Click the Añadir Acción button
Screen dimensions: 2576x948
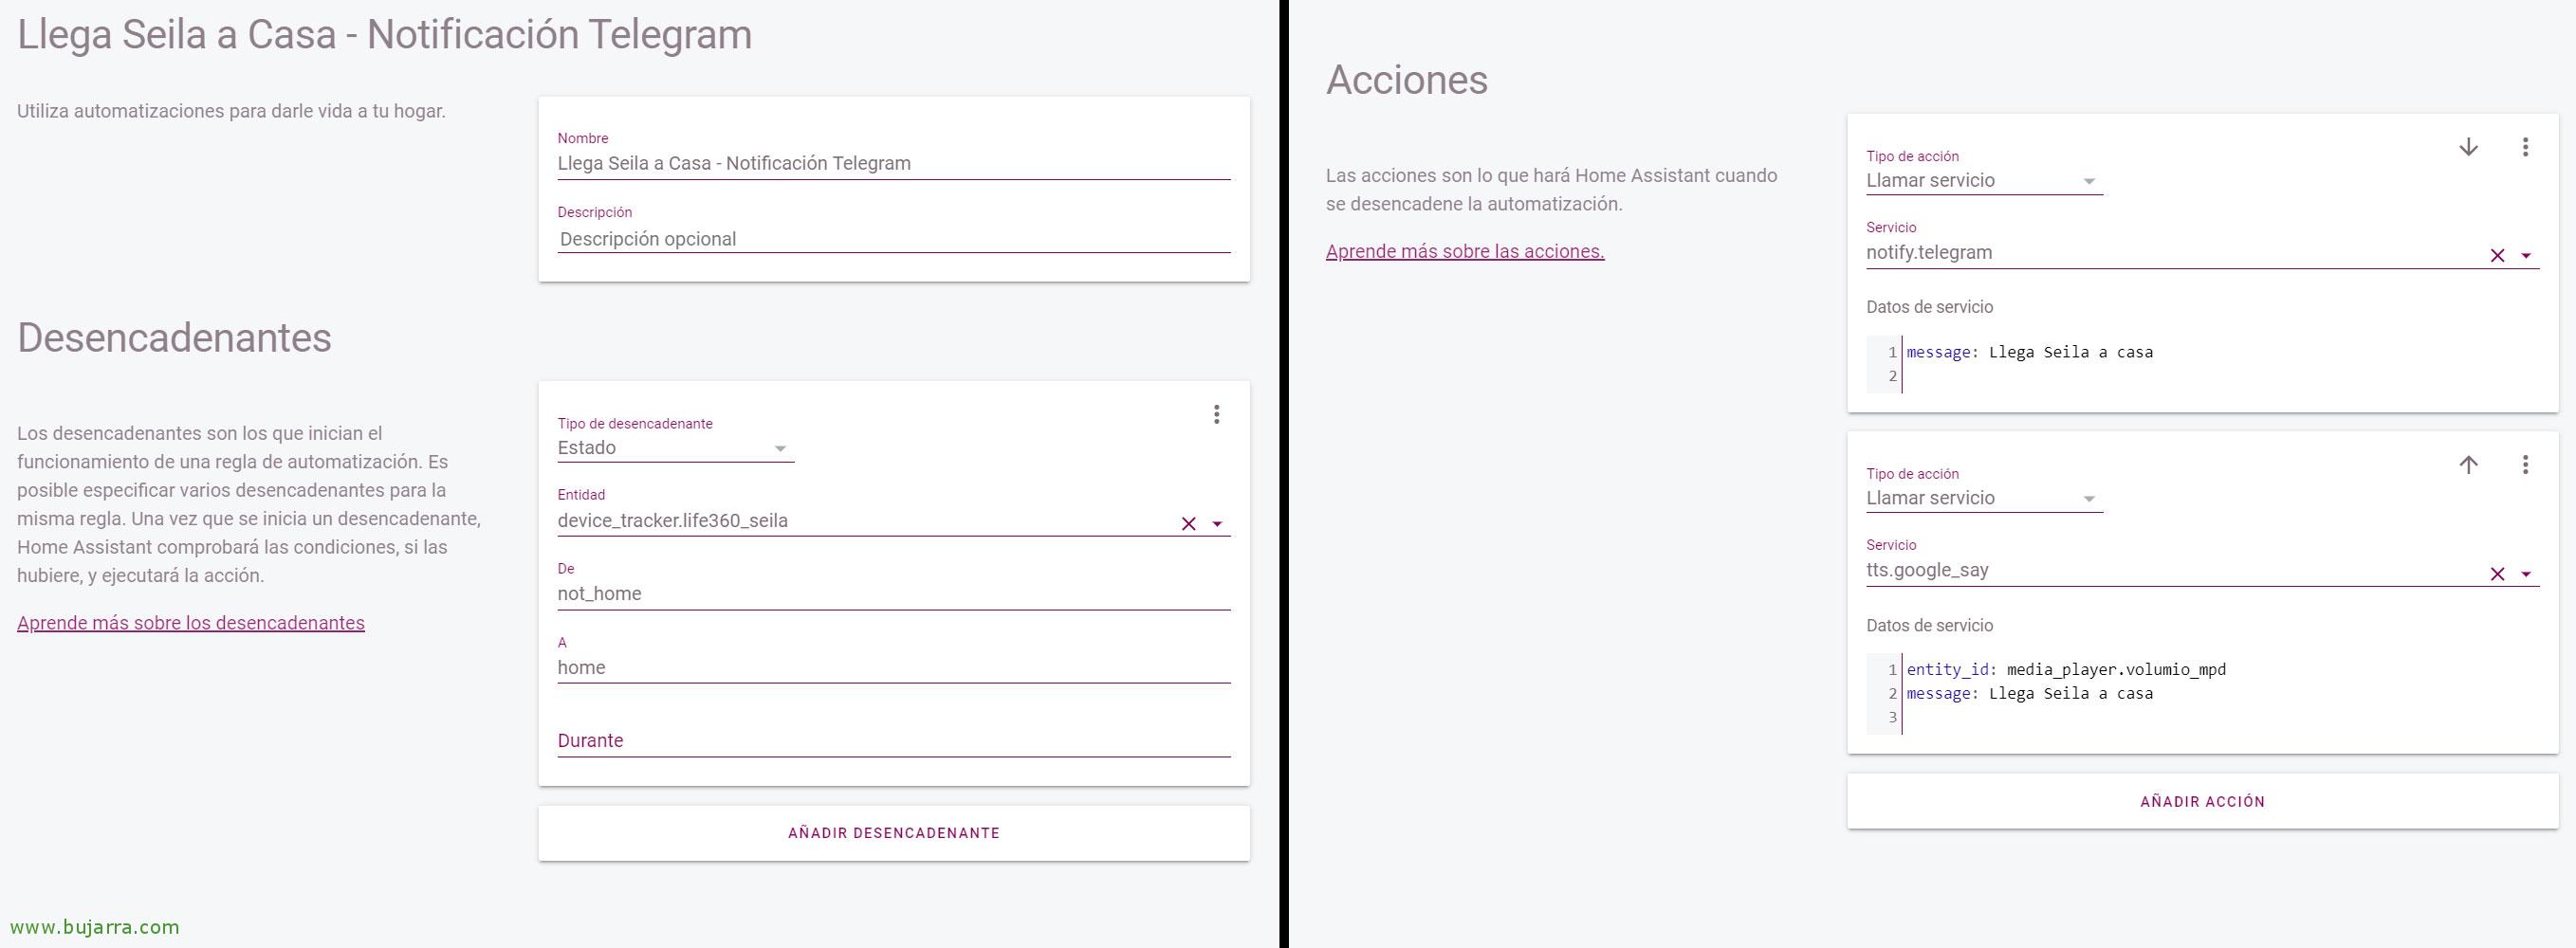2202,801
